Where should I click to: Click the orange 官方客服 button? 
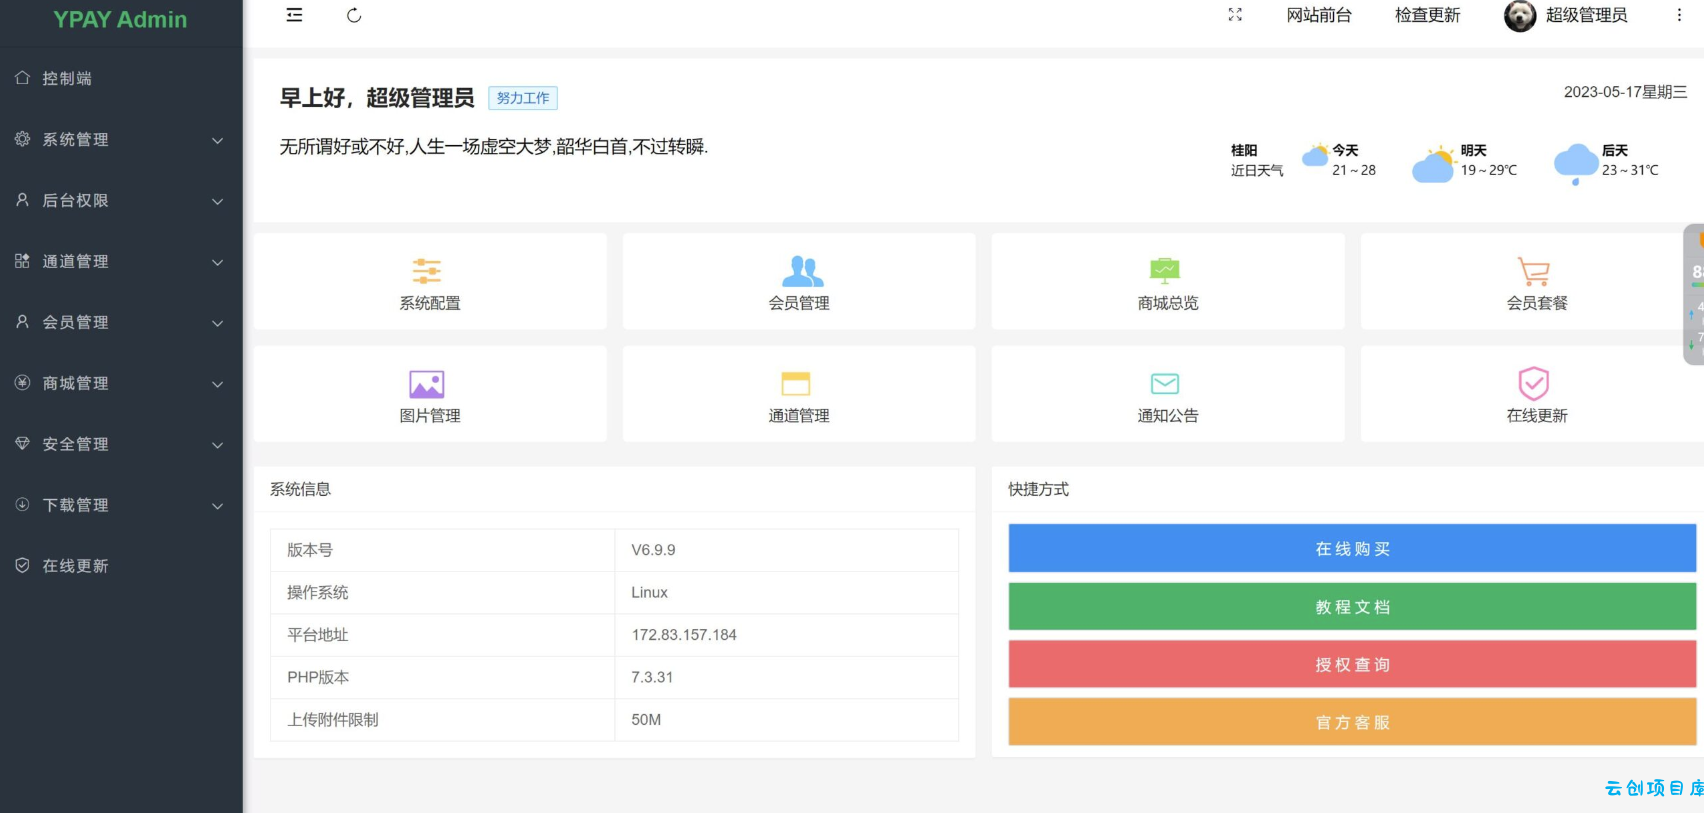[1352, 722]
